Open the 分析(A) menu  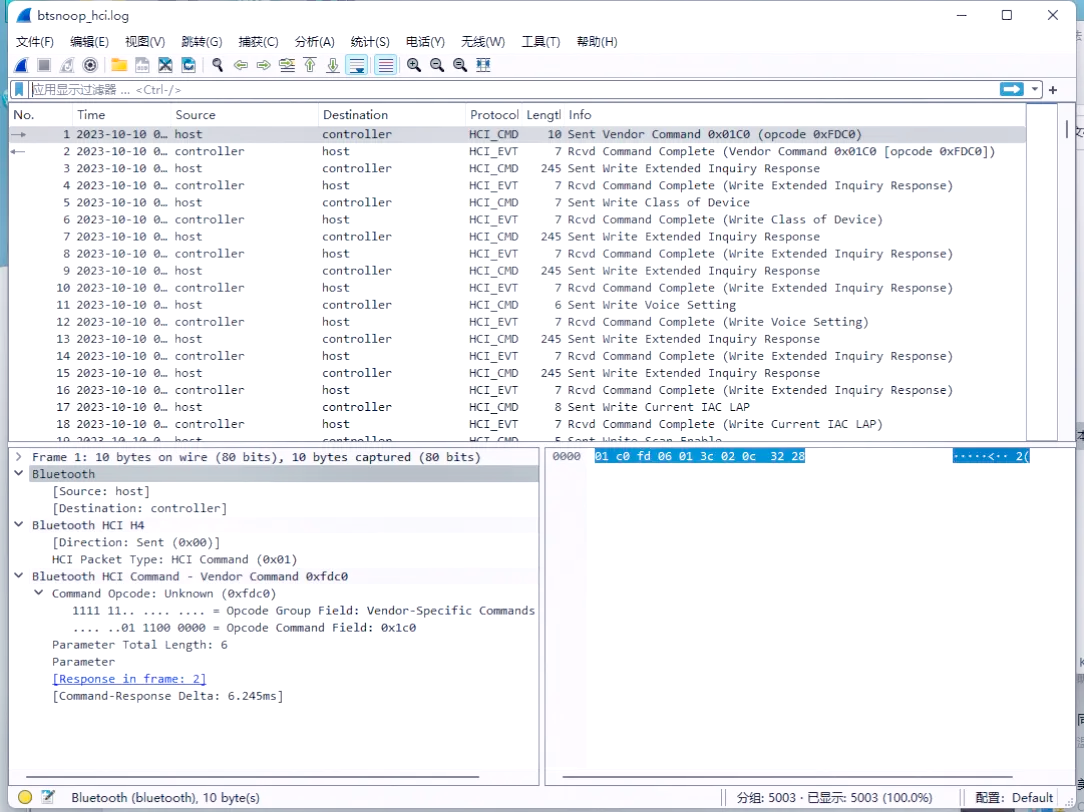point(315,41)
